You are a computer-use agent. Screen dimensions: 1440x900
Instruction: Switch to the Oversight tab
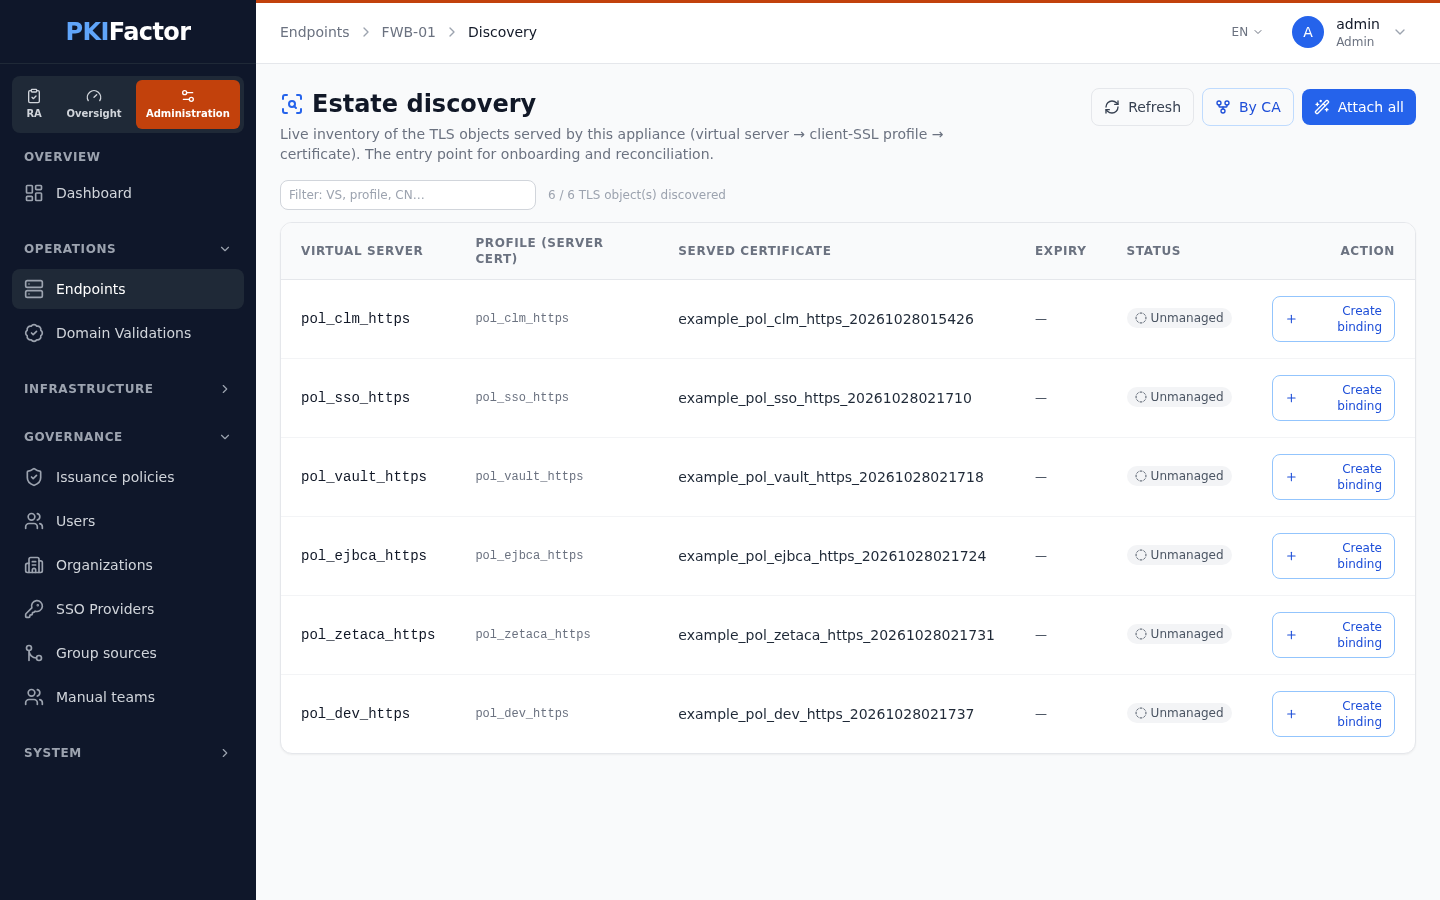[94, 104]
